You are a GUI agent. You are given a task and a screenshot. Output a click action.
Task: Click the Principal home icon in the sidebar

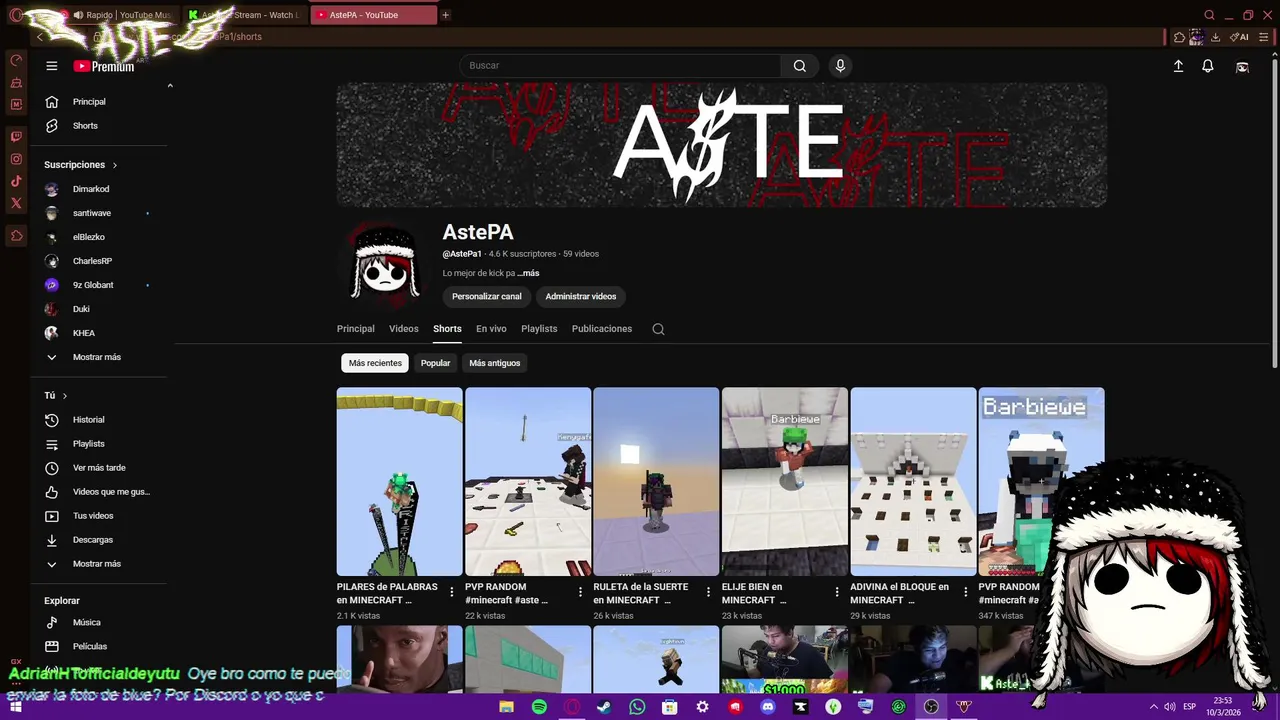[52, 102]
